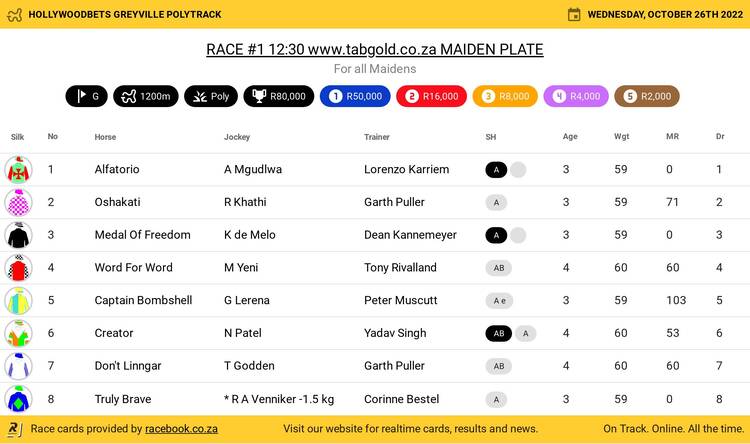750x444 pixels.
Task: Click Captain Bombshell's yellow silk icon
Action: pyautogui.click(x=18, y=300)
